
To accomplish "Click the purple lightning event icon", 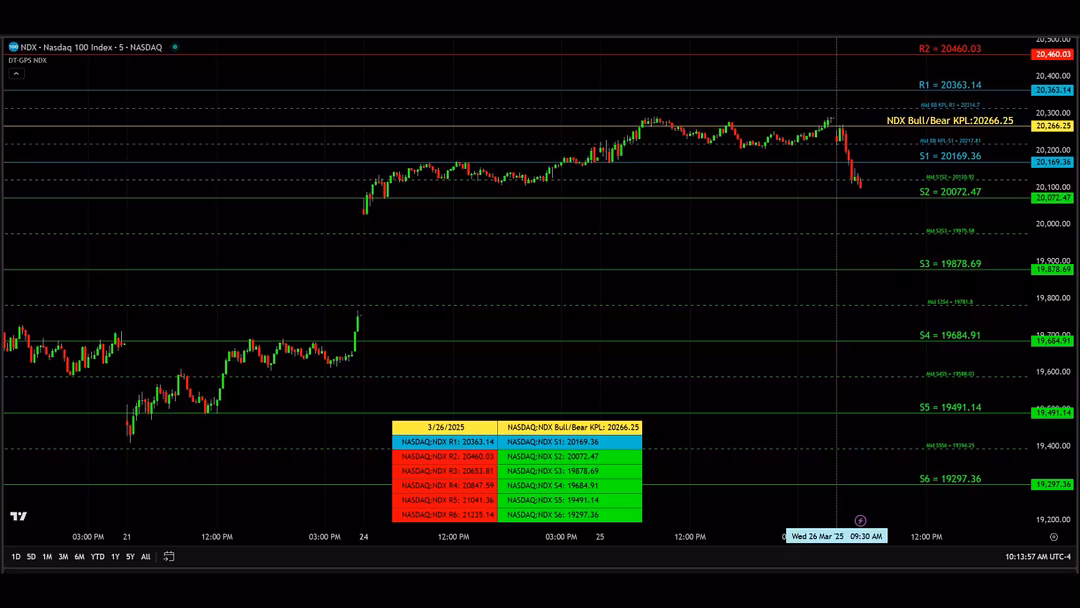I will 860,521.
